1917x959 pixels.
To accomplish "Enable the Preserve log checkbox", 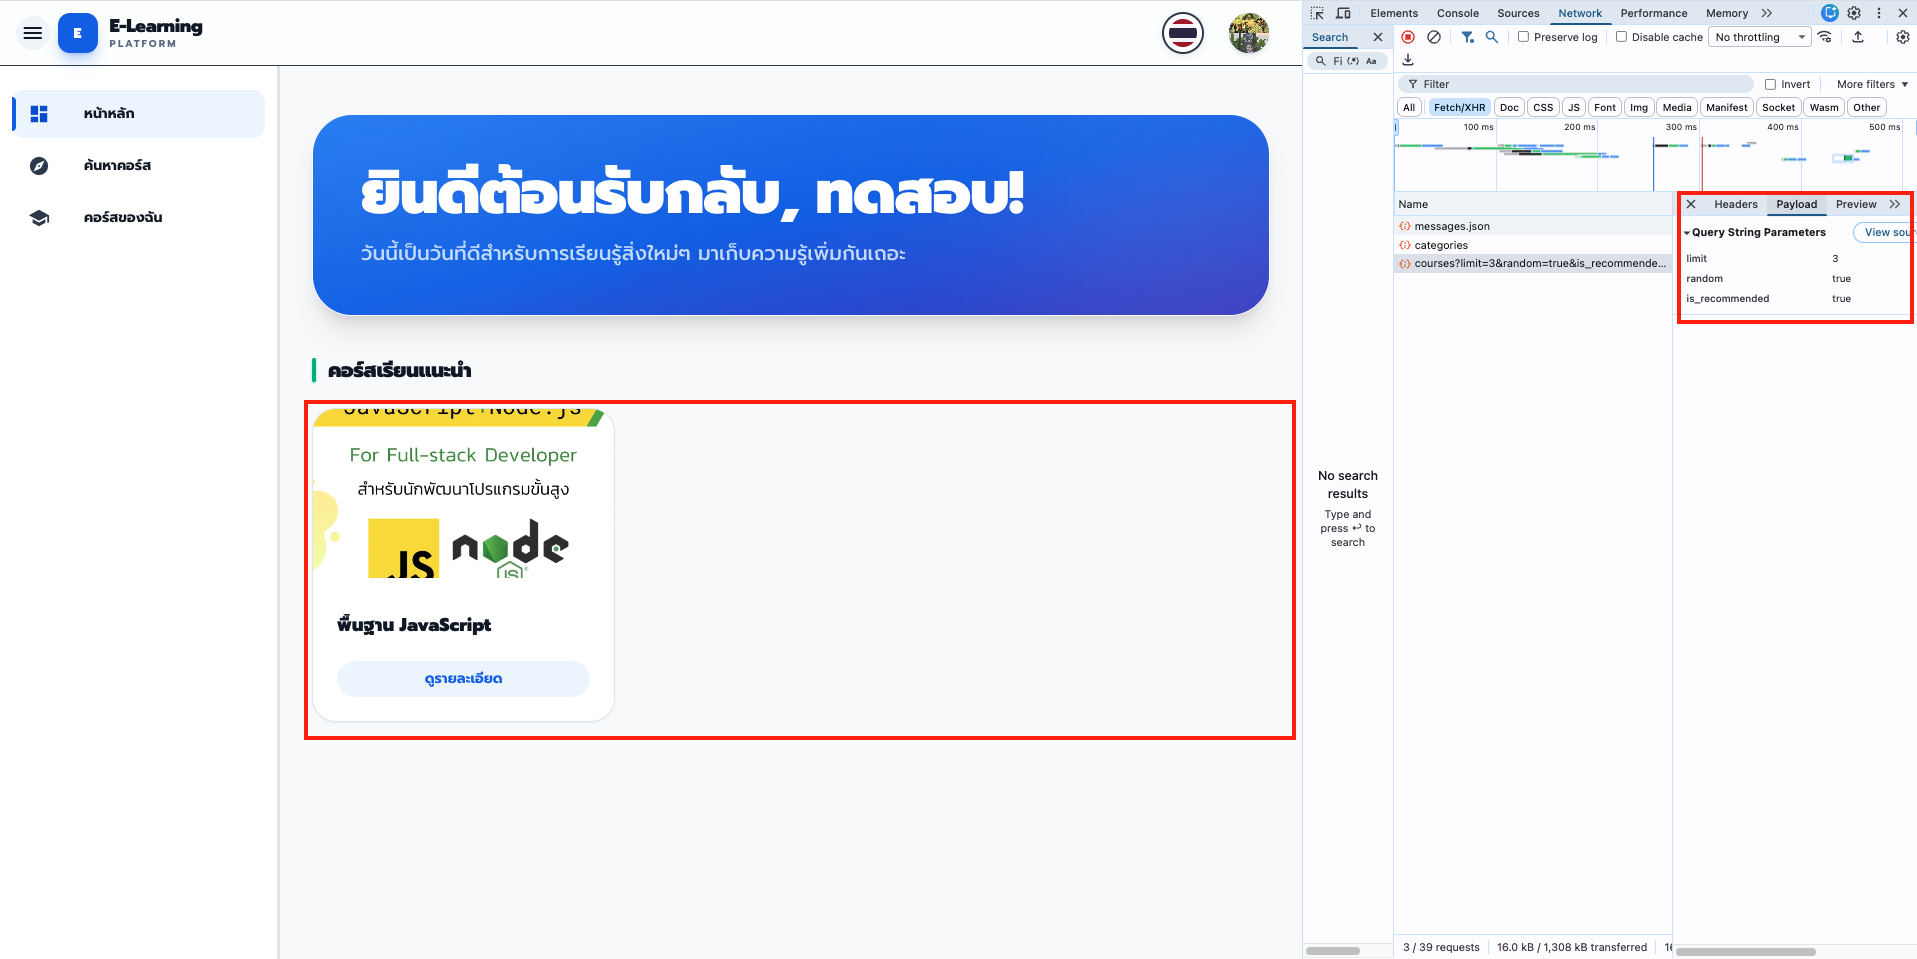I will [1523, 37].
